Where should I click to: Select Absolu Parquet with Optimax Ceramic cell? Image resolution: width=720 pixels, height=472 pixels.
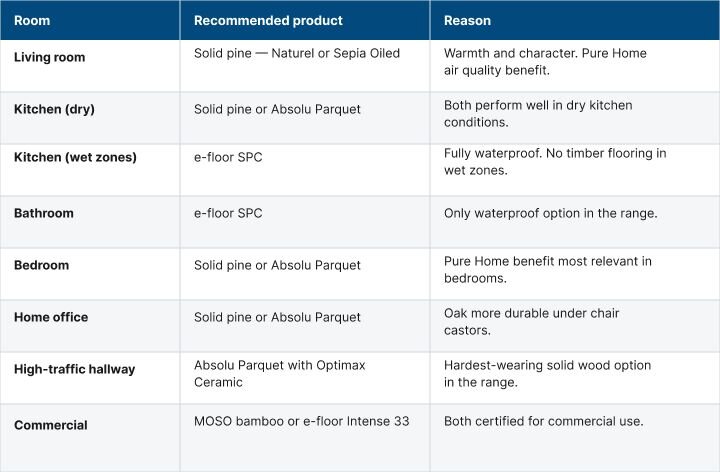click(x=279, y=373)
